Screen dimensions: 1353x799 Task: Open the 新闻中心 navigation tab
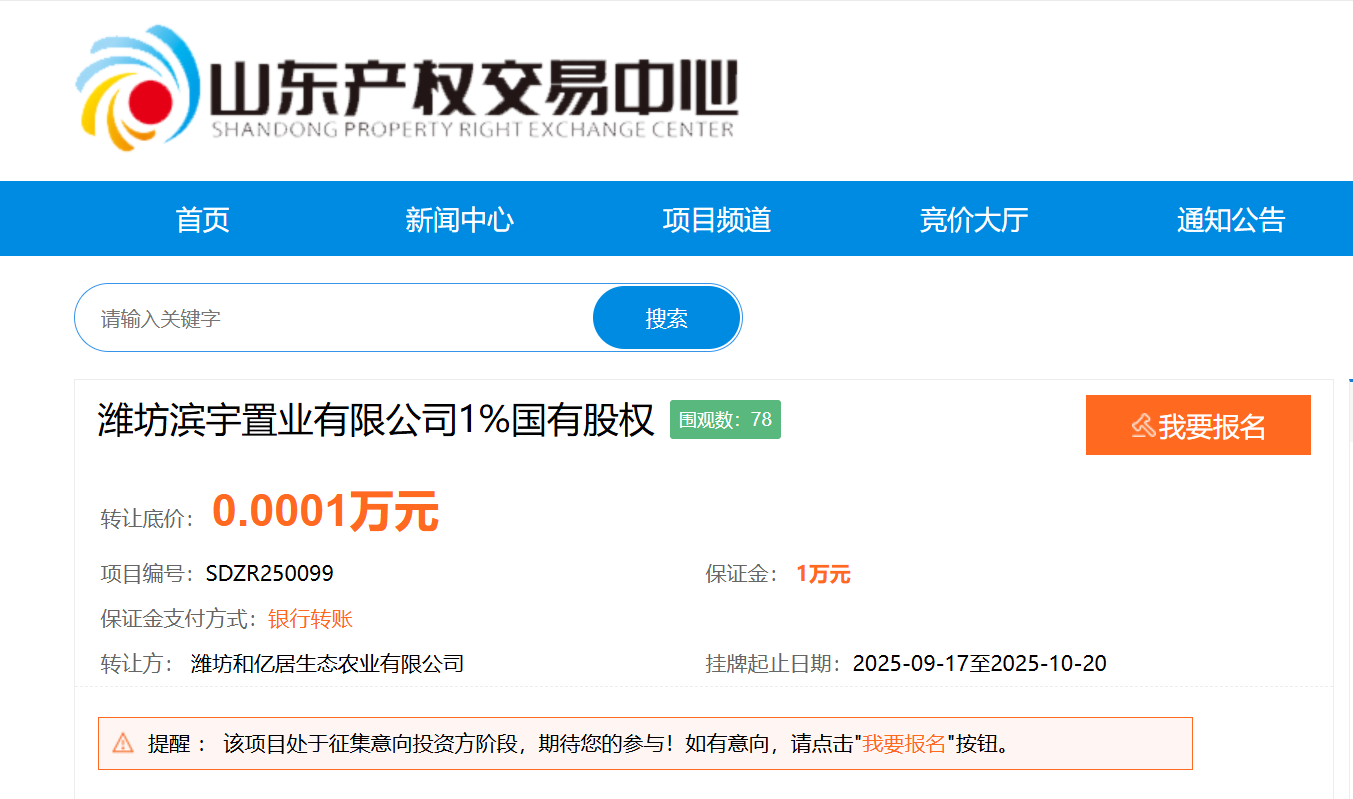[459, 220]
